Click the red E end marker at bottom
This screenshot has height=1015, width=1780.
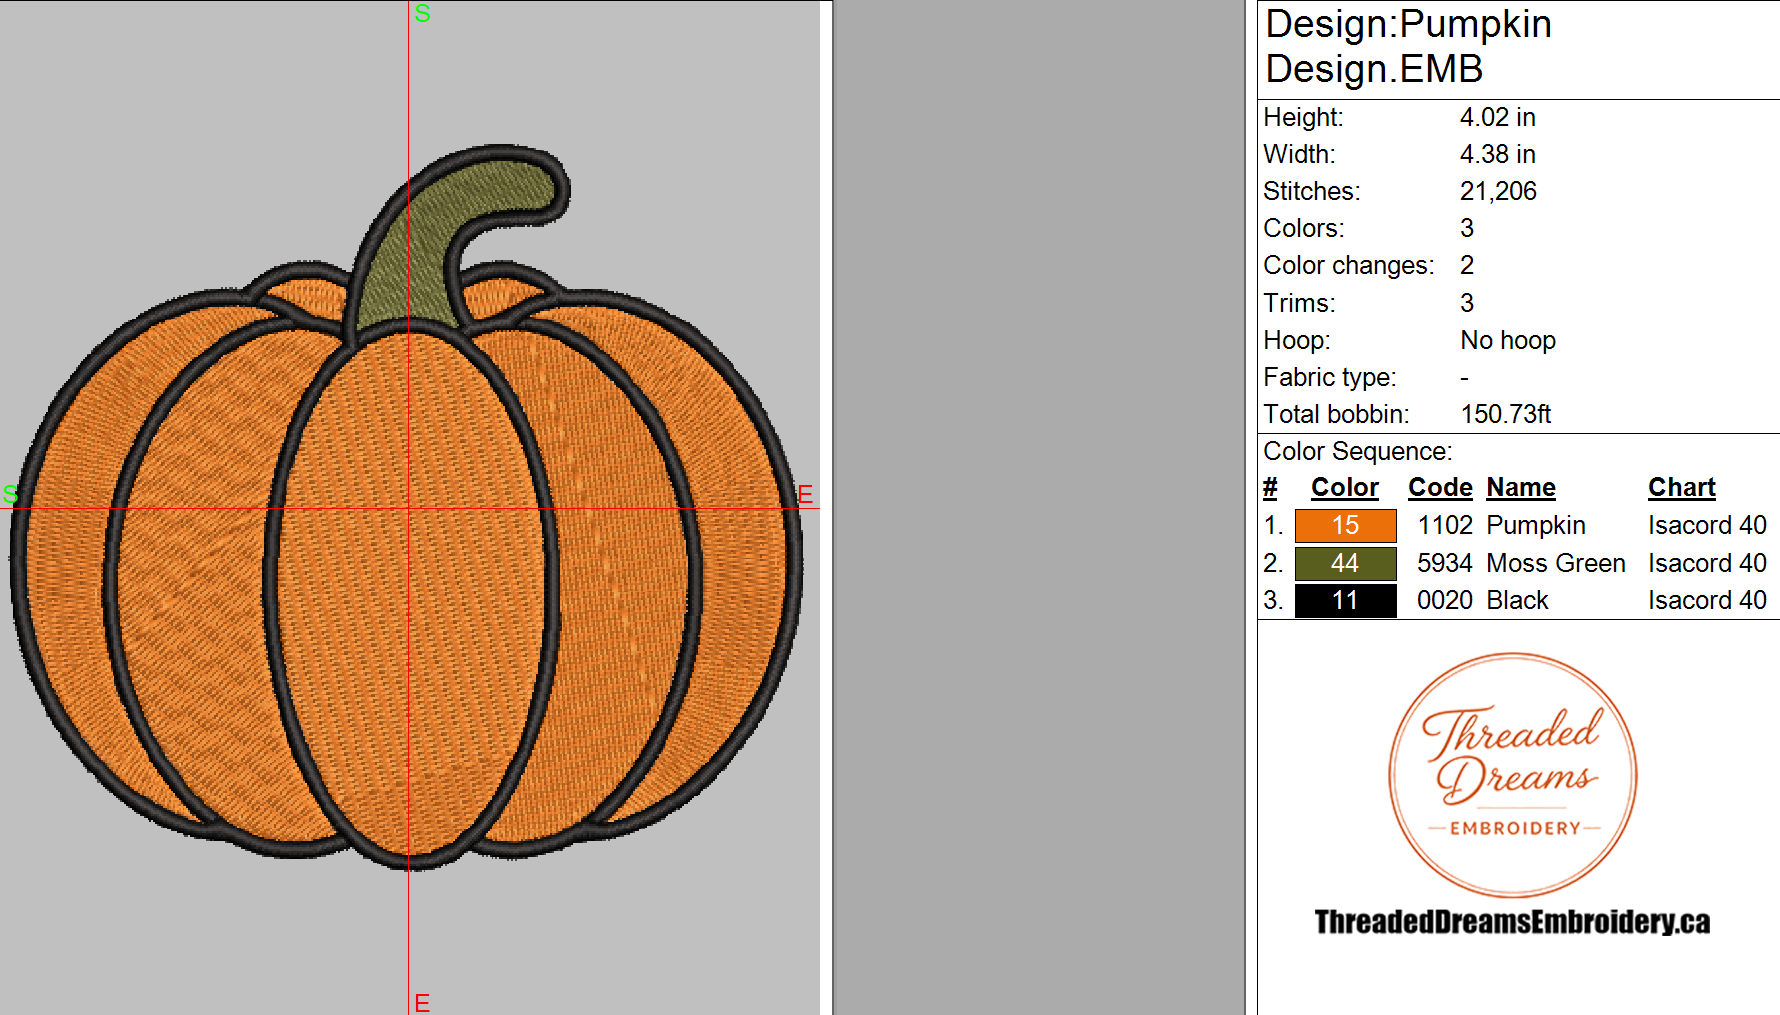coord(422,1003)
